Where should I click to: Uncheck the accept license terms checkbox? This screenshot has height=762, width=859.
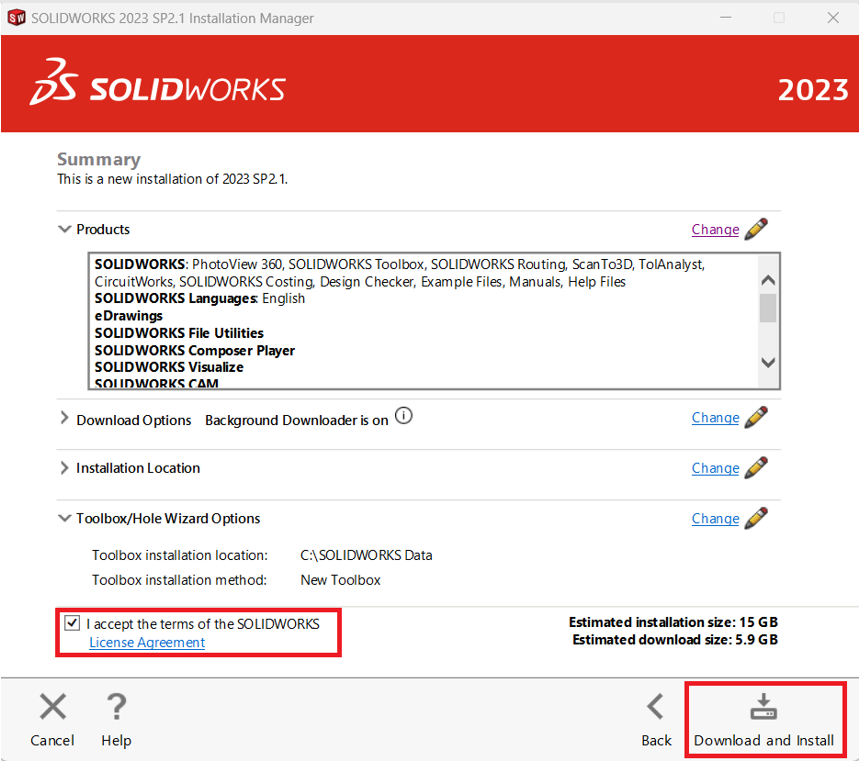click(72, 623)
